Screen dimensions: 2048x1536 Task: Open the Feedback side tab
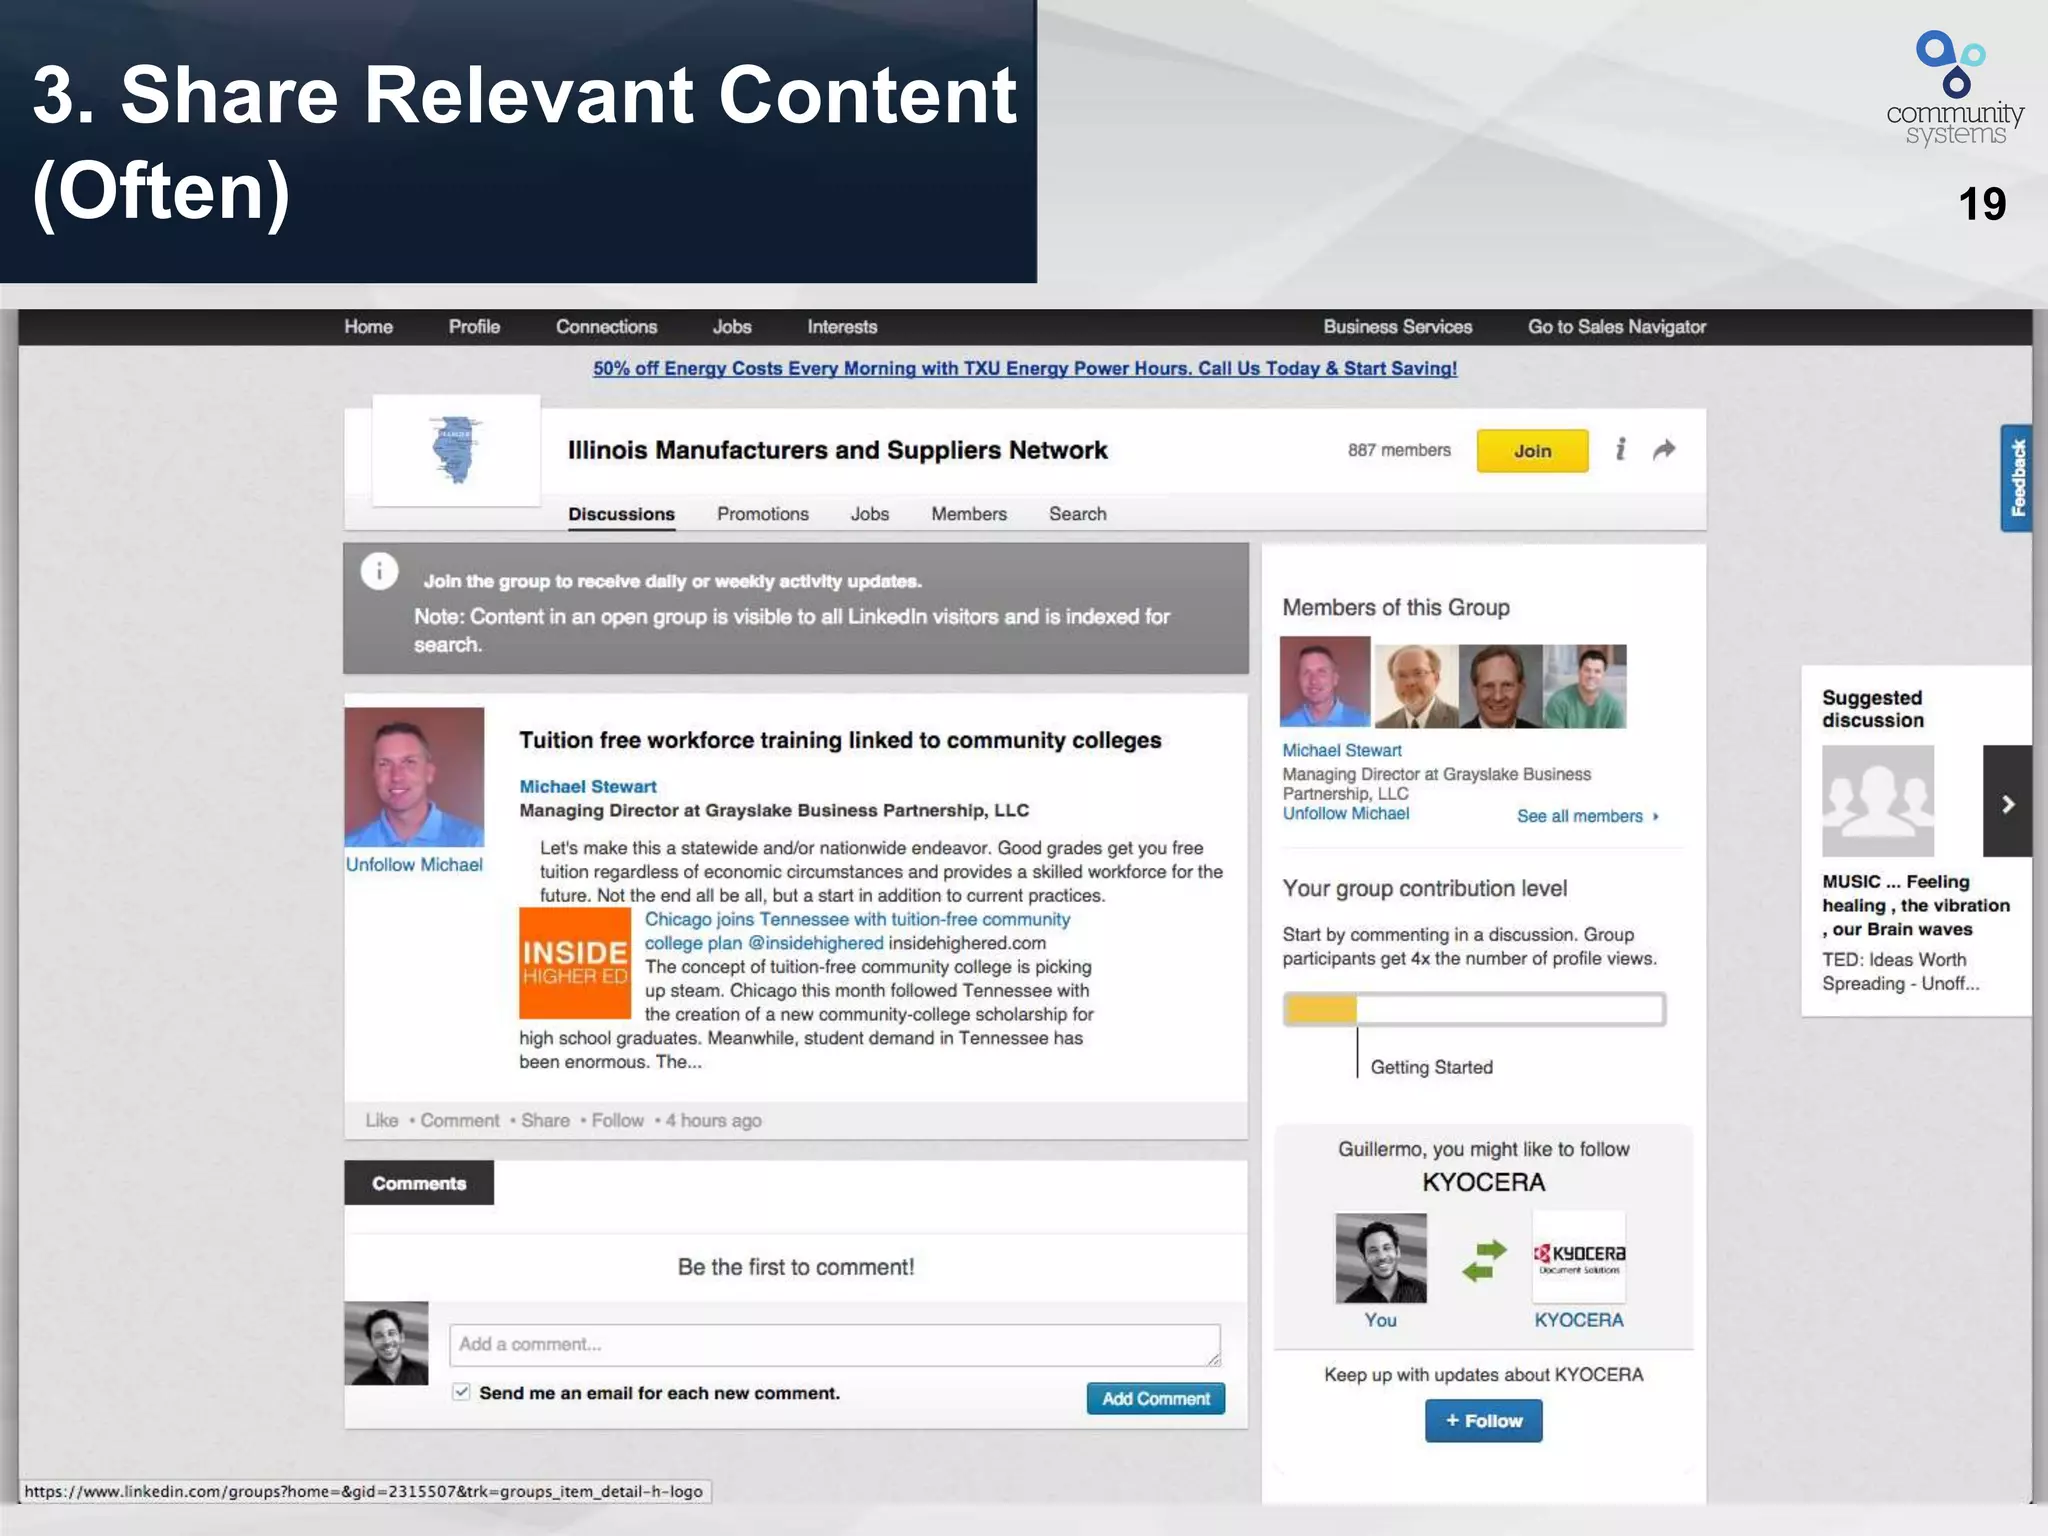pyautogui.click(x=2016, y=478)
